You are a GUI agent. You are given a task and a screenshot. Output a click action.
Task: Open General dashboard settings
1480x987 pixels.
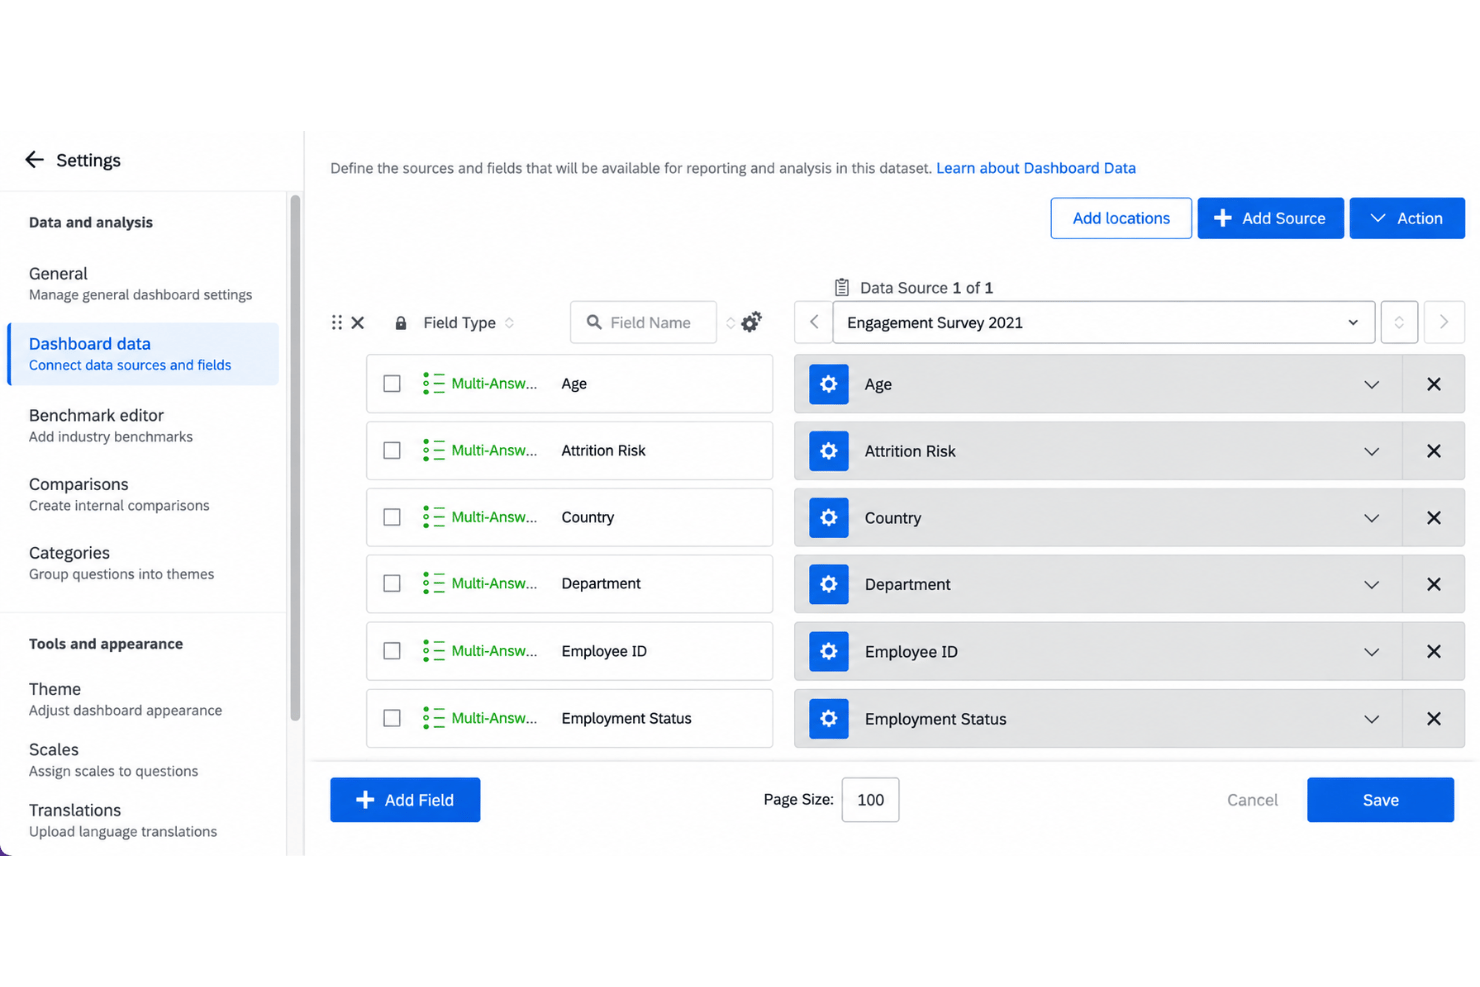point(140,283)
